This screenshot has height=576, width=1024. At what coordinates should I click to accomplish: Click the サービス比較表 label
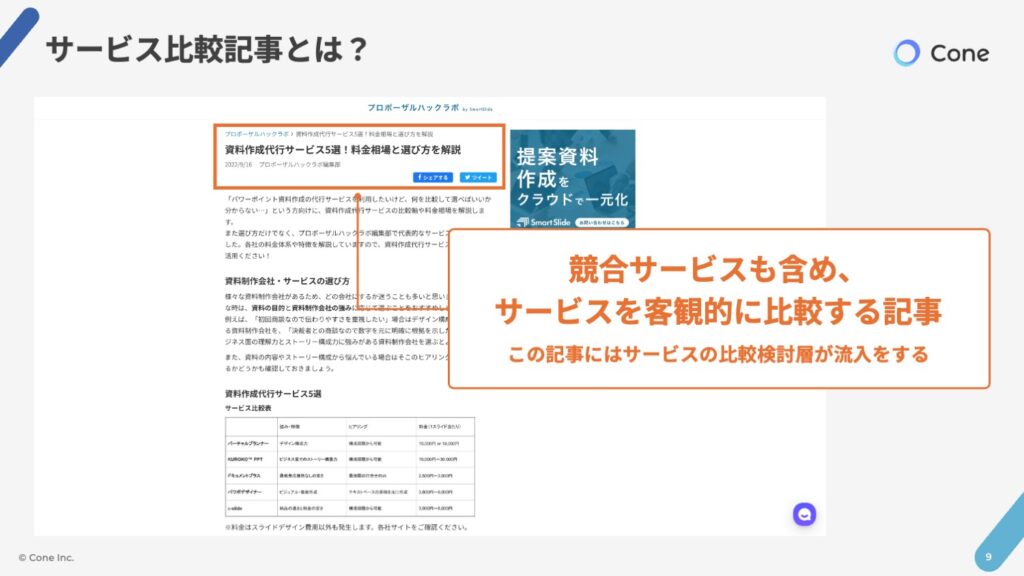click(x=248, y=408)
